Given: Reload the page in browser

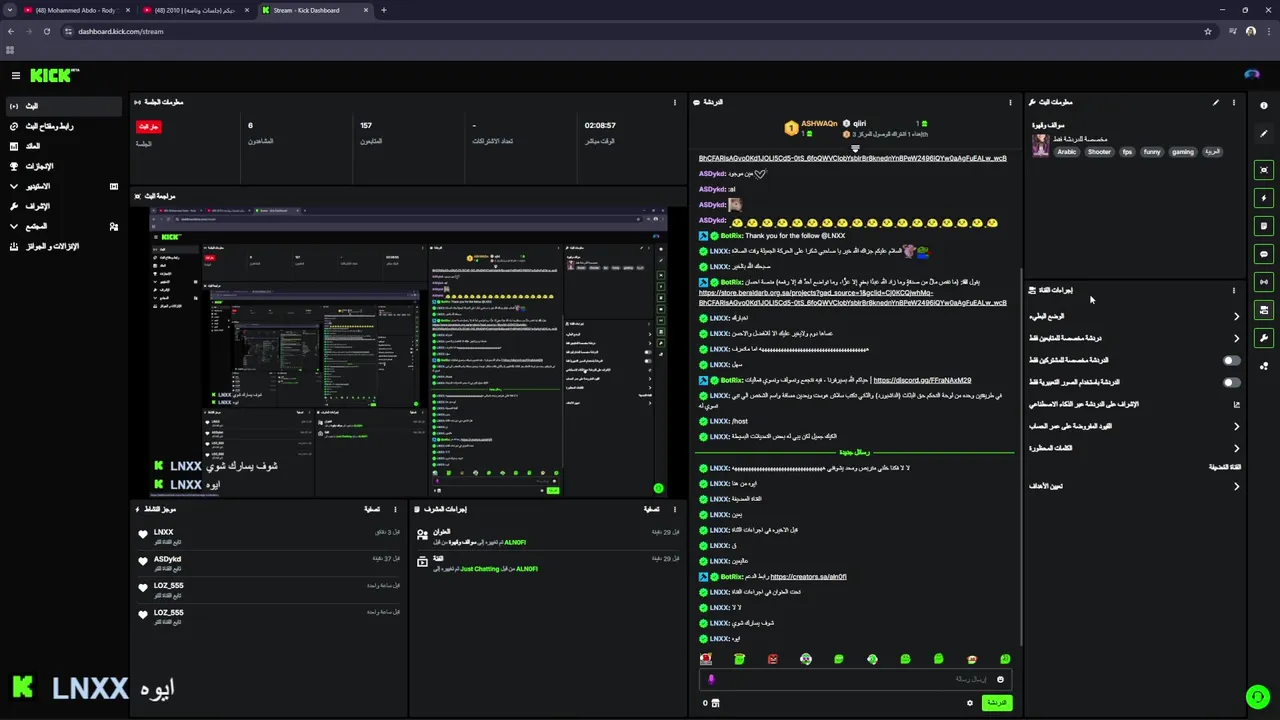Looking at the screenshot, I should pos(47,31).
